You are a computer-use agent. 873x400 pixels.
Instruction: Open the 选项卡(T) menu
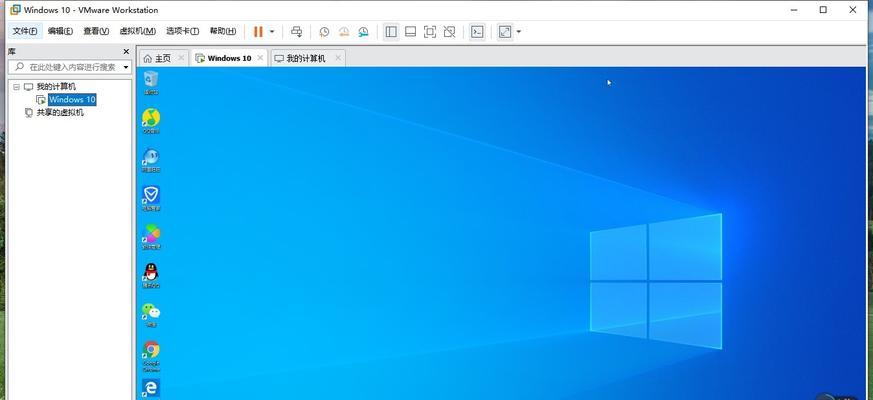182,31
